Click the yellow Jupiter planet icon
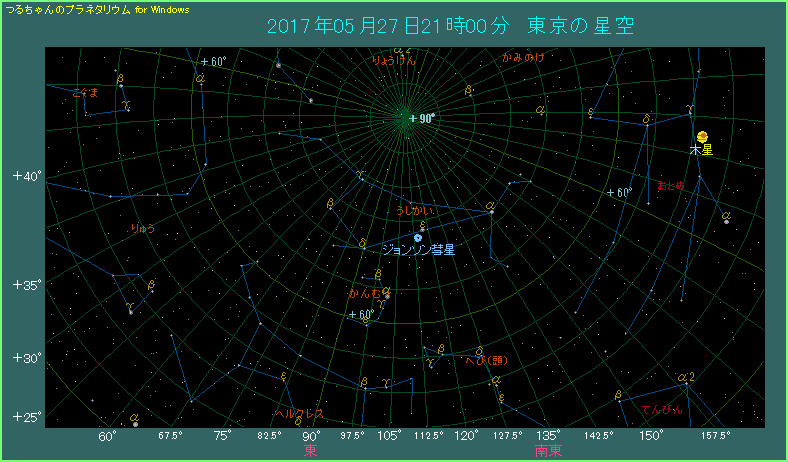Screen dimensions: 788x462 [703, 137]
